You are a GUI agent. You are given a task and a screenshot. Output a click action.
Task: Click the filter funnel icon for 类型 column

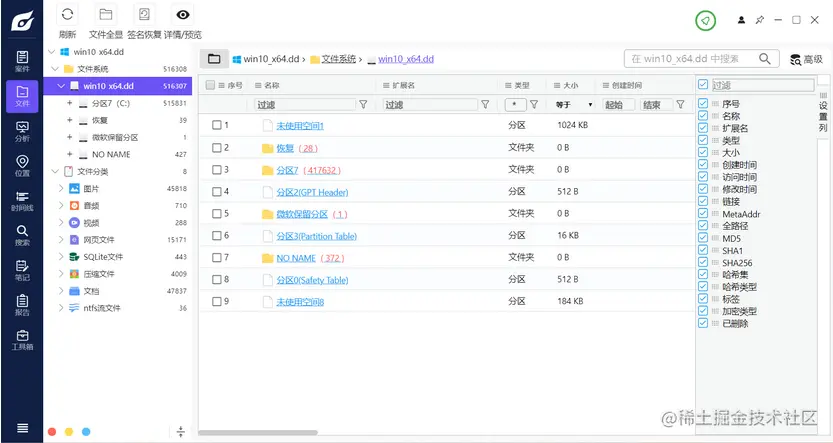534,105
